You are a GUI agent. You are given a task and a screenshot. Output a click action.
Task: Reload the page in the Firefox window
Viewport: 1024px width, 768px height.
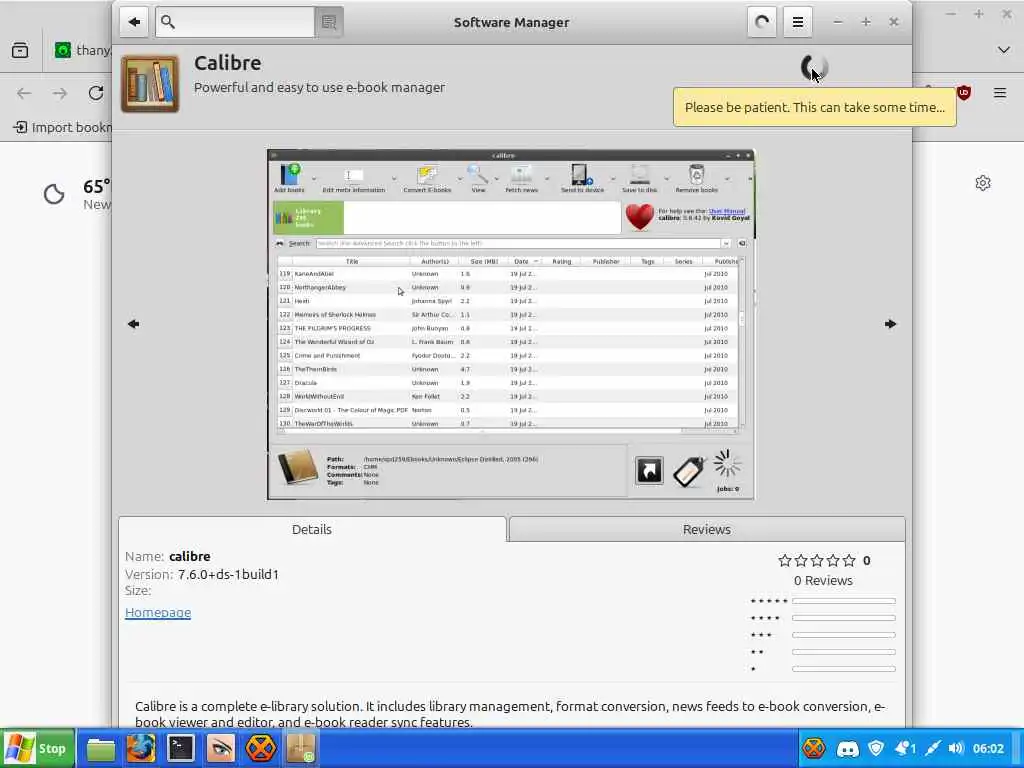[96, 93]
